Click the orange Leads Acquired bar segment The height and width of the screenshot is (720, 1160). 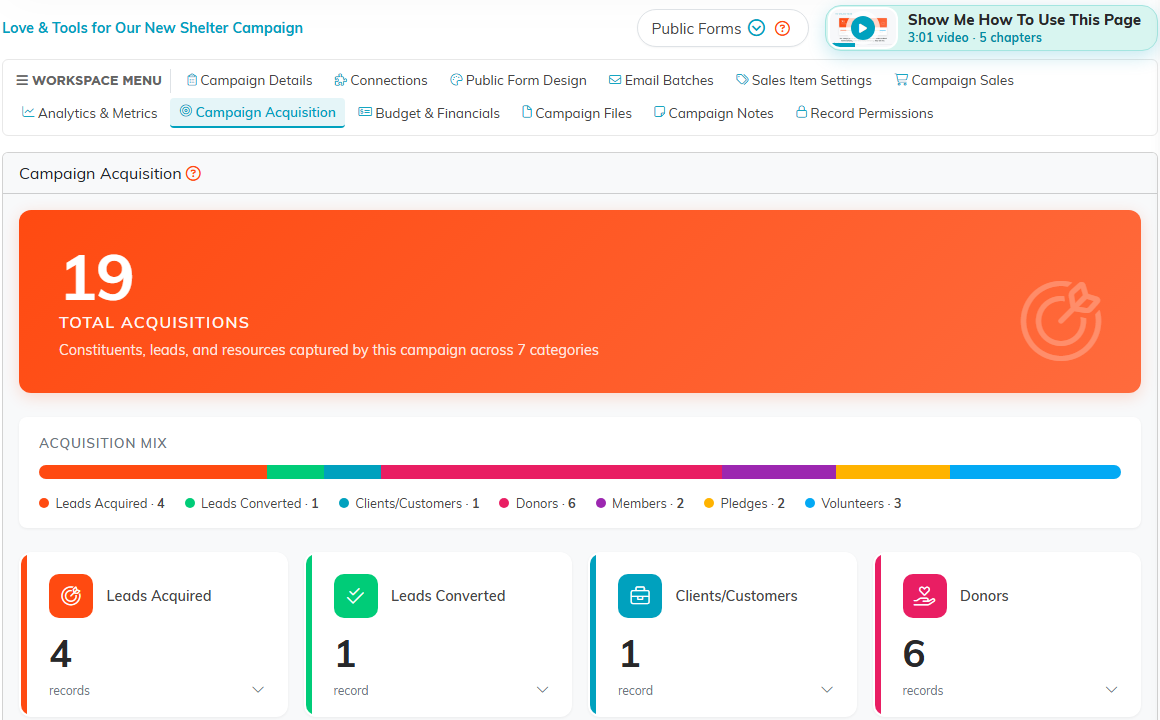(153, 472)
